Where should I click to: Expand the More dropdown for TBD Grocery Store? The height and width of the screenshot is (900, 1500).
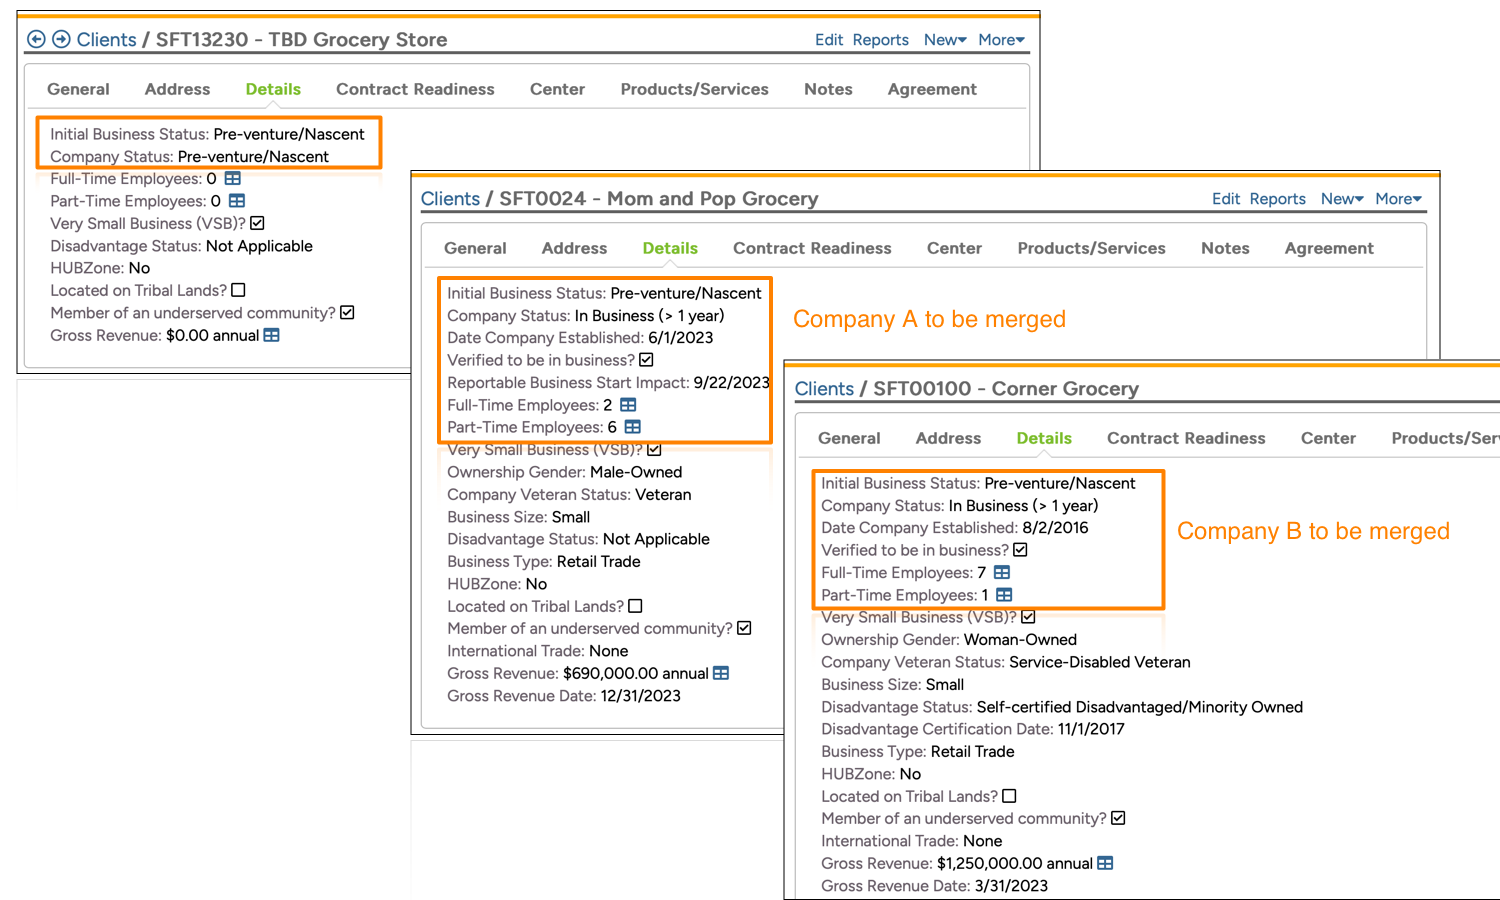1001,40
